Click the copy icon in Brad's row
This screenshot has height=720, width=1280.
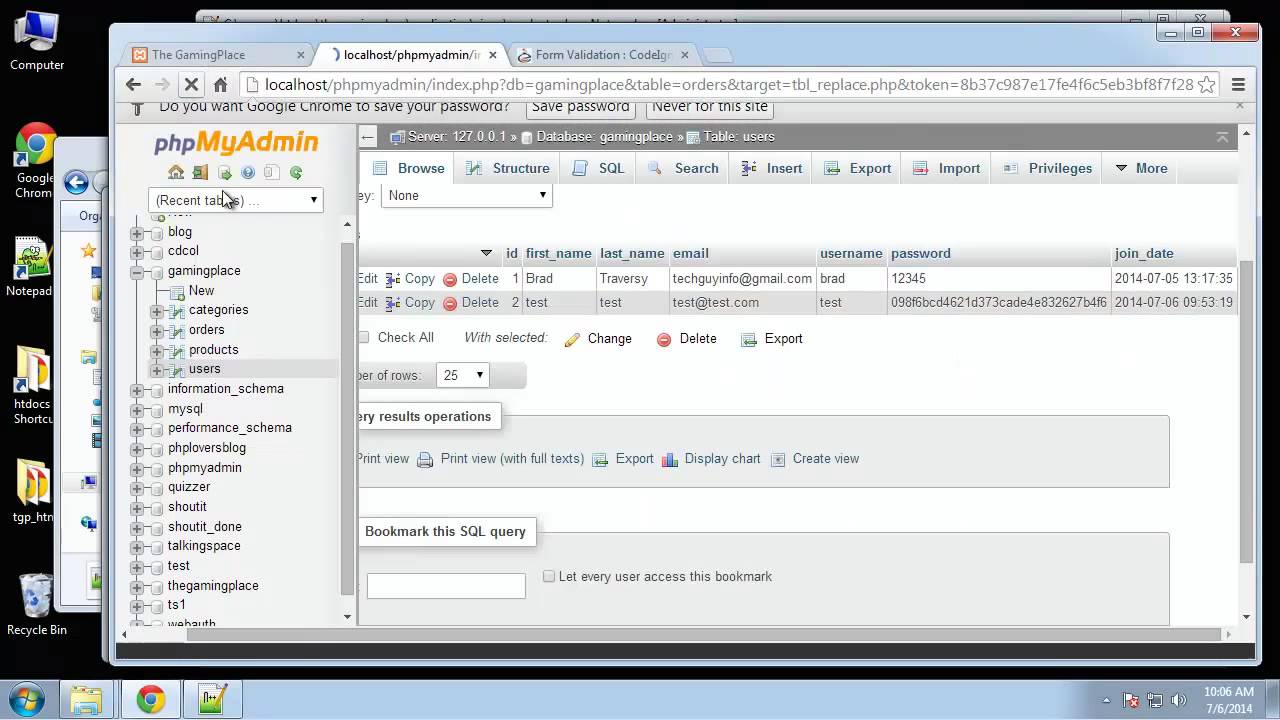click(x=393, y=279)
